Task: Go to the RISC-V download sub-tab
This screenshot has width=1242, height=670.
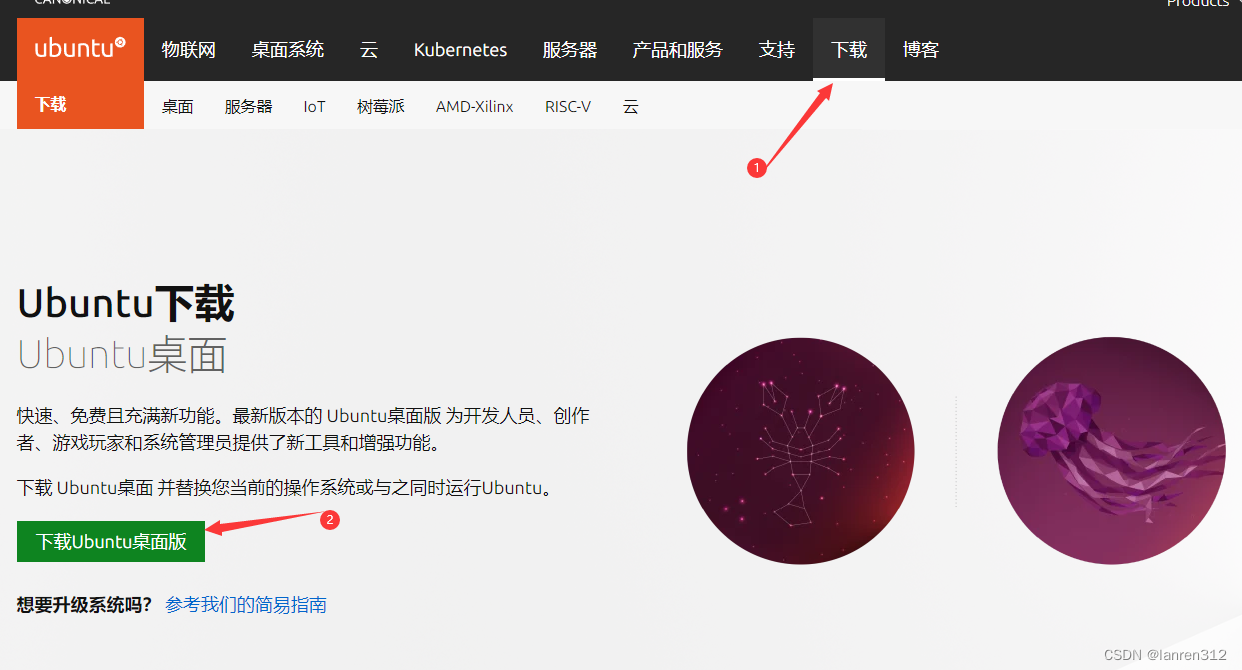Action: (568, 107)
